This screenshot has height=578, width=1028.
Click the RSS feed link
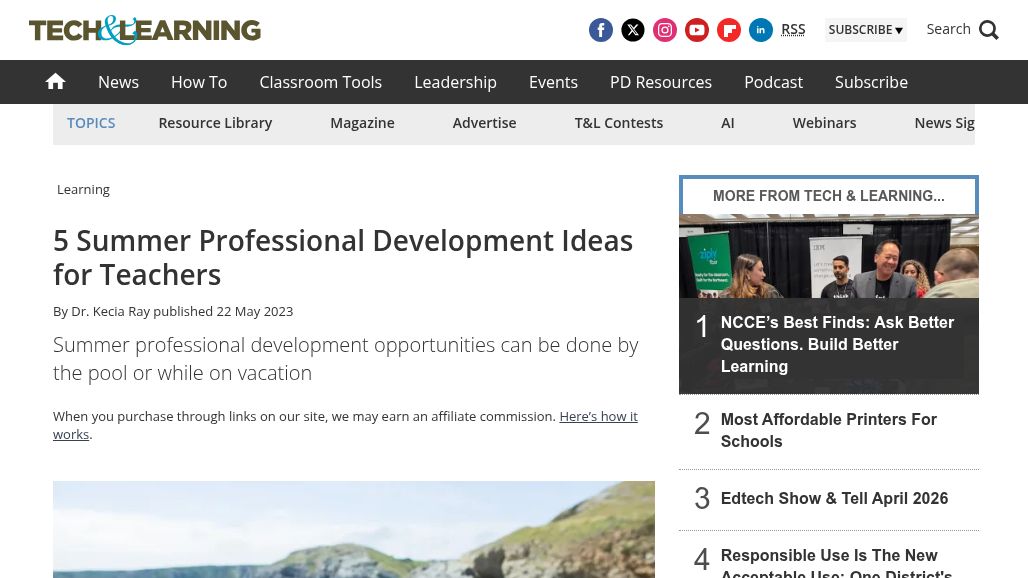[793, 29]
